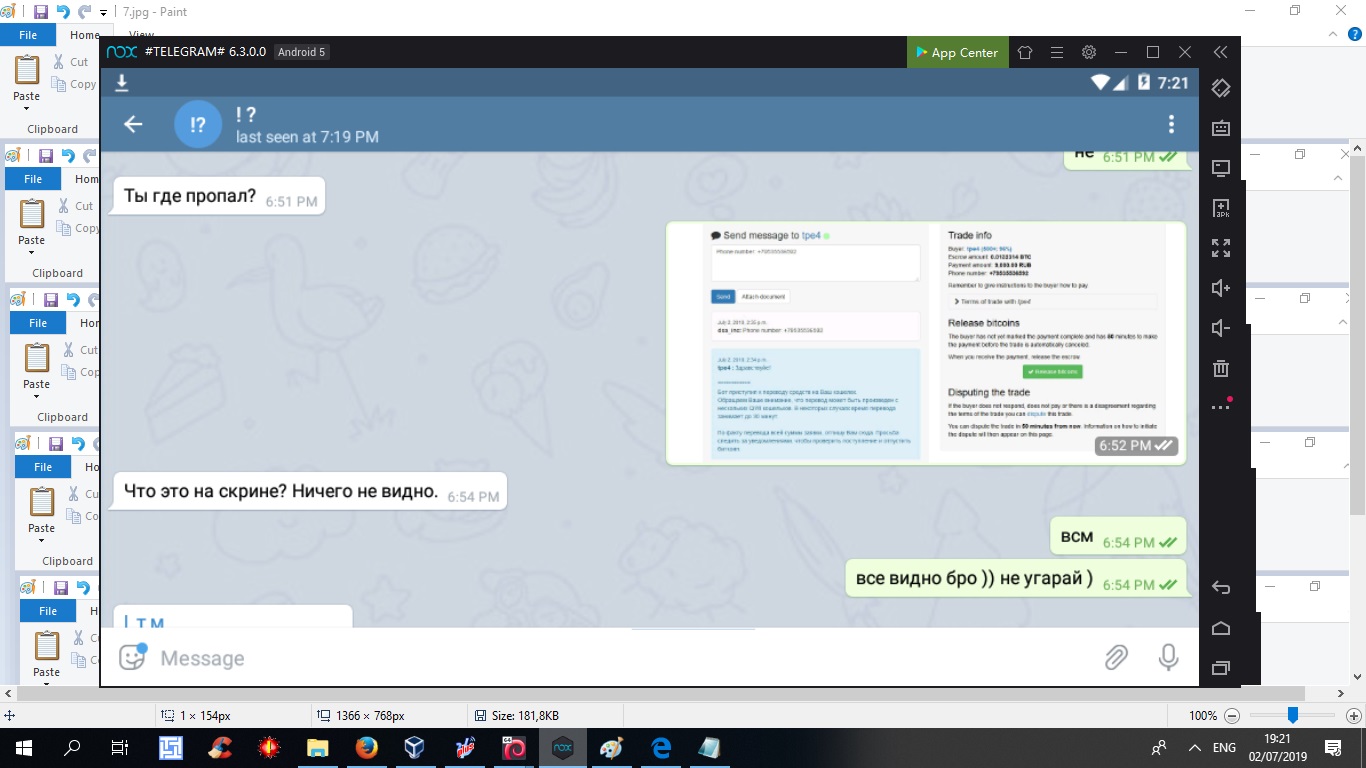Open the File tab in 7.jpg Paint

28,35
